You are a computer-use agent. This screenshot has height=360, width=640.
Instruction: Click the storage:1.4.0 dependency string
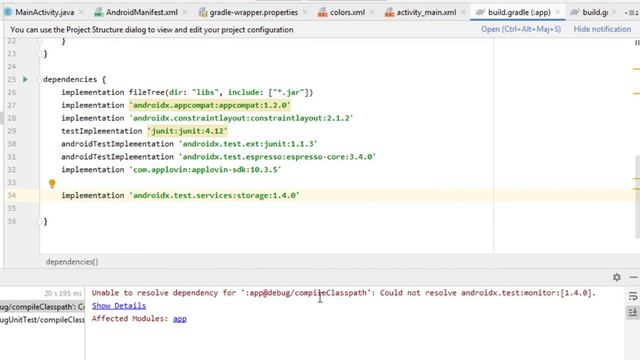[214, 196]
